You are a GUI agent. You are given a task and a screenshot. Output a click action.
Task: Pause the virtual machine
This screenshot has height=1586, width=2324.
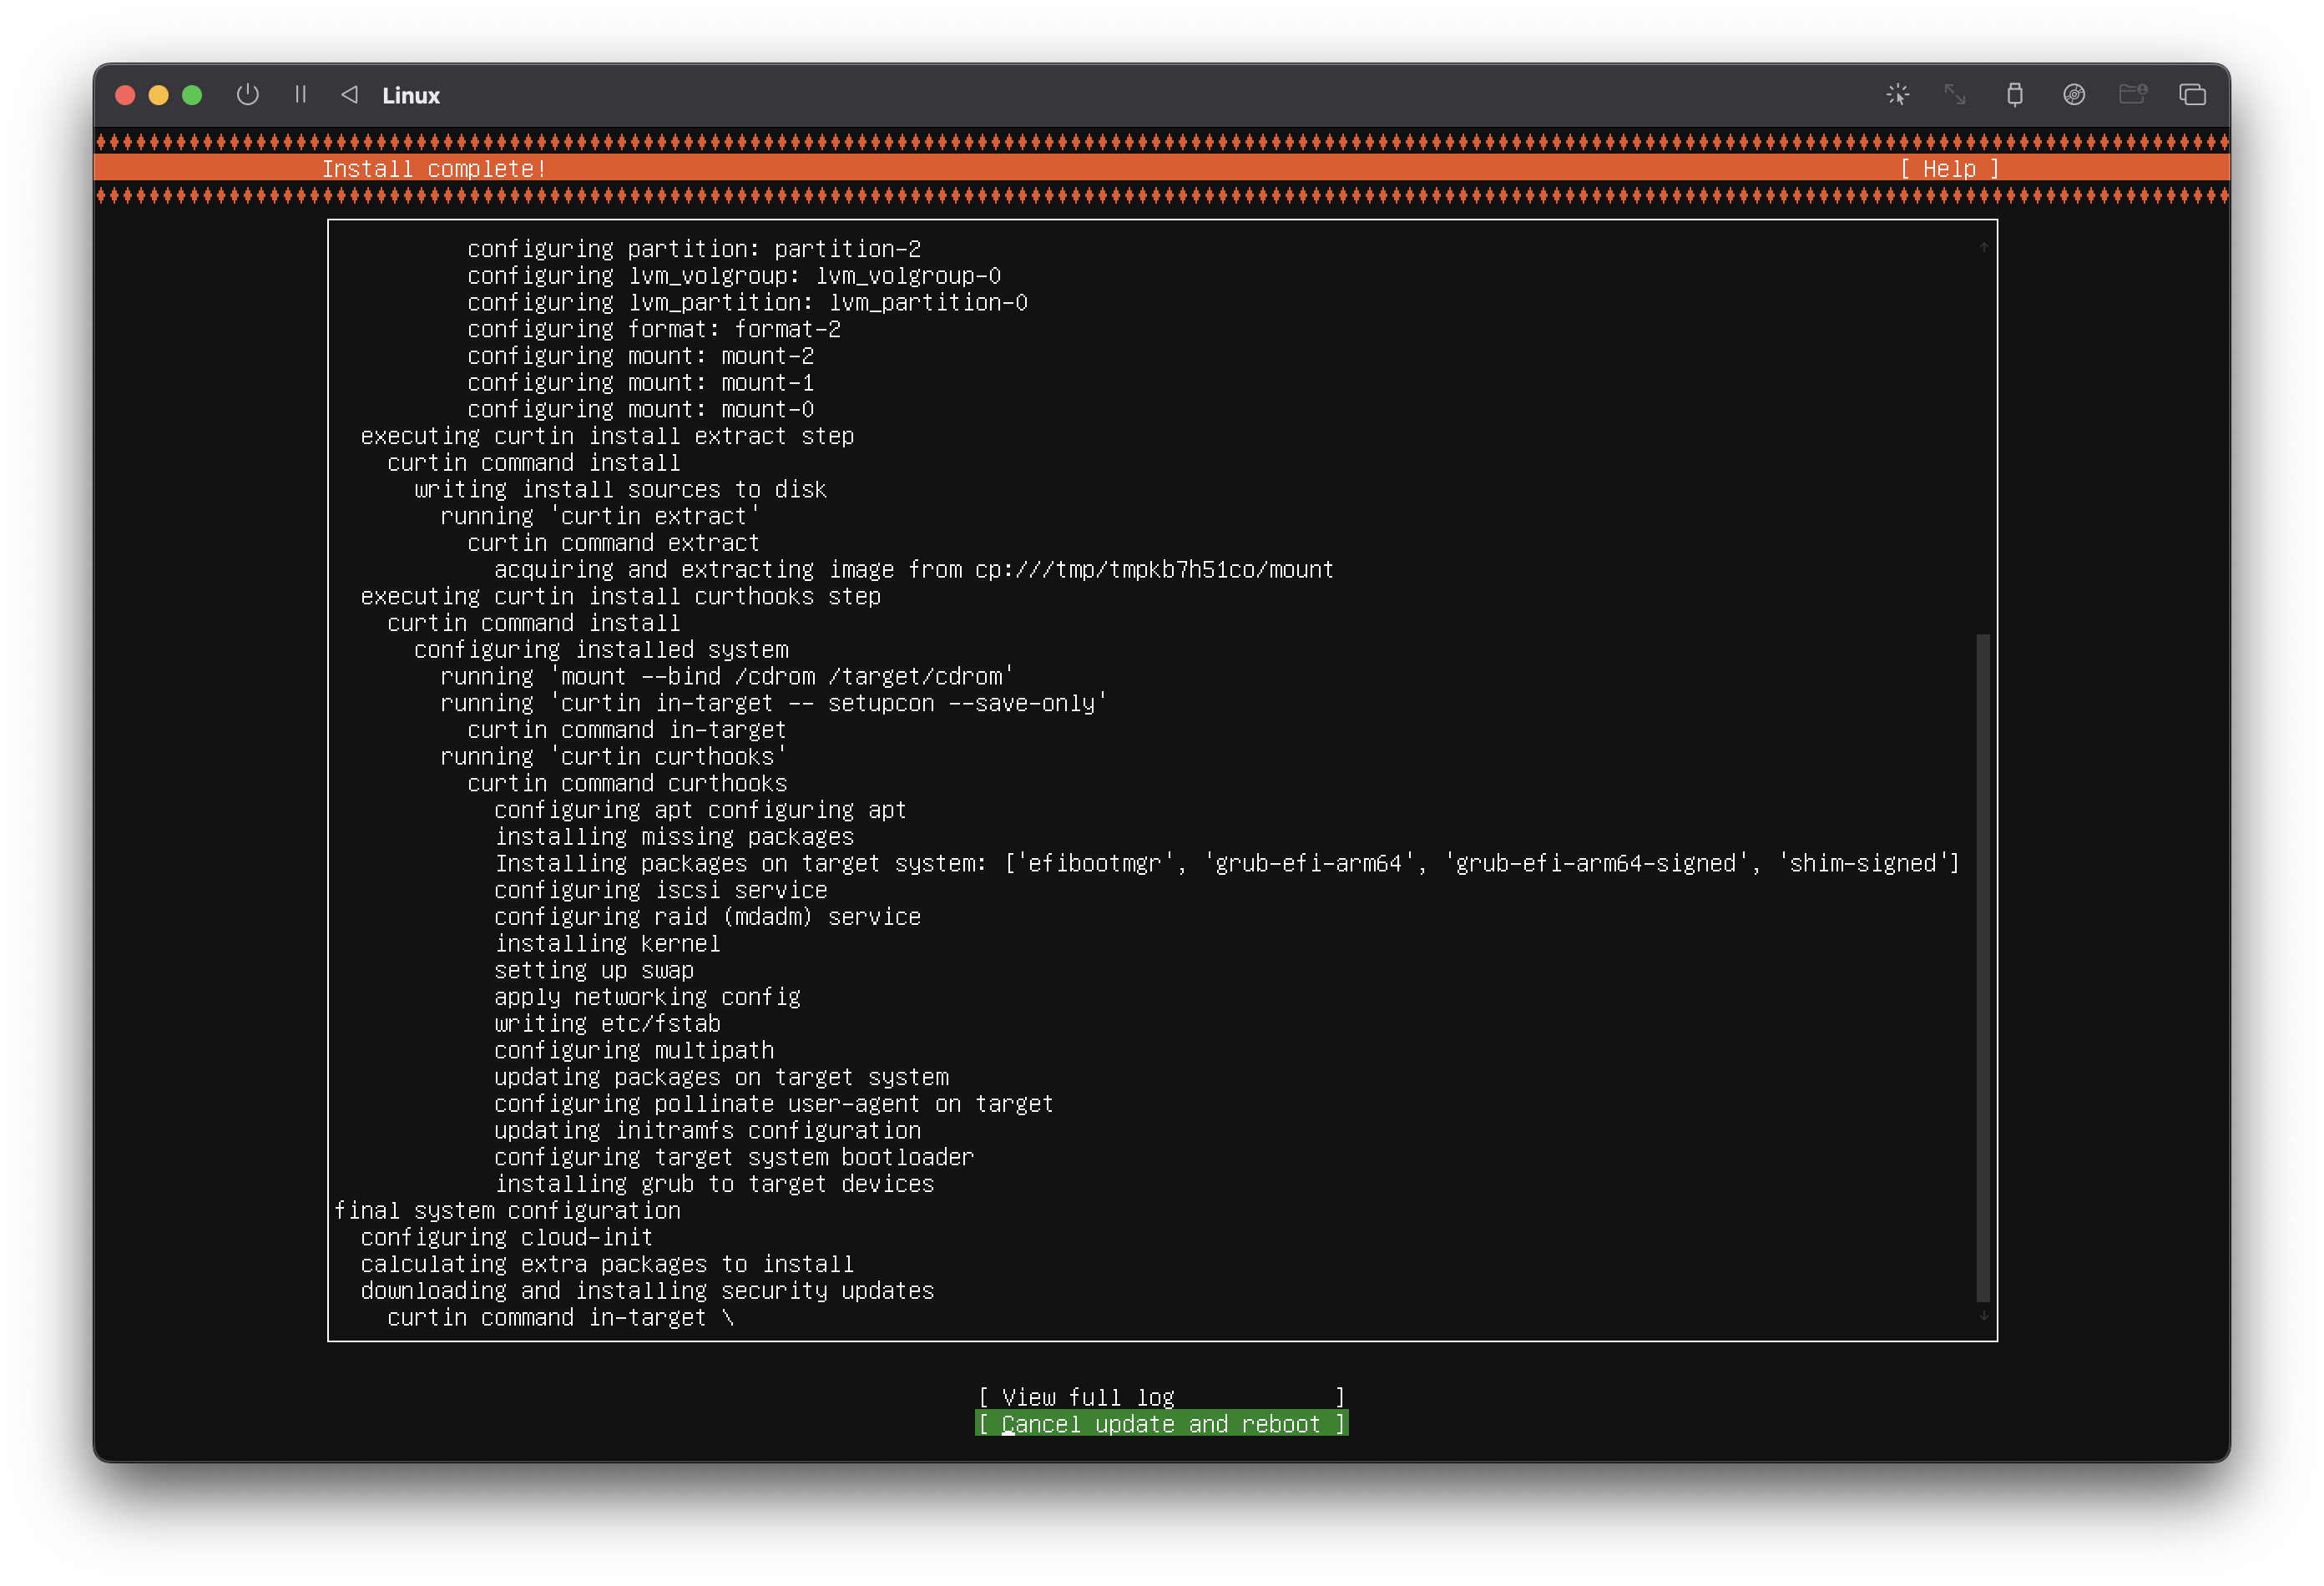click(x=300, y=95)
